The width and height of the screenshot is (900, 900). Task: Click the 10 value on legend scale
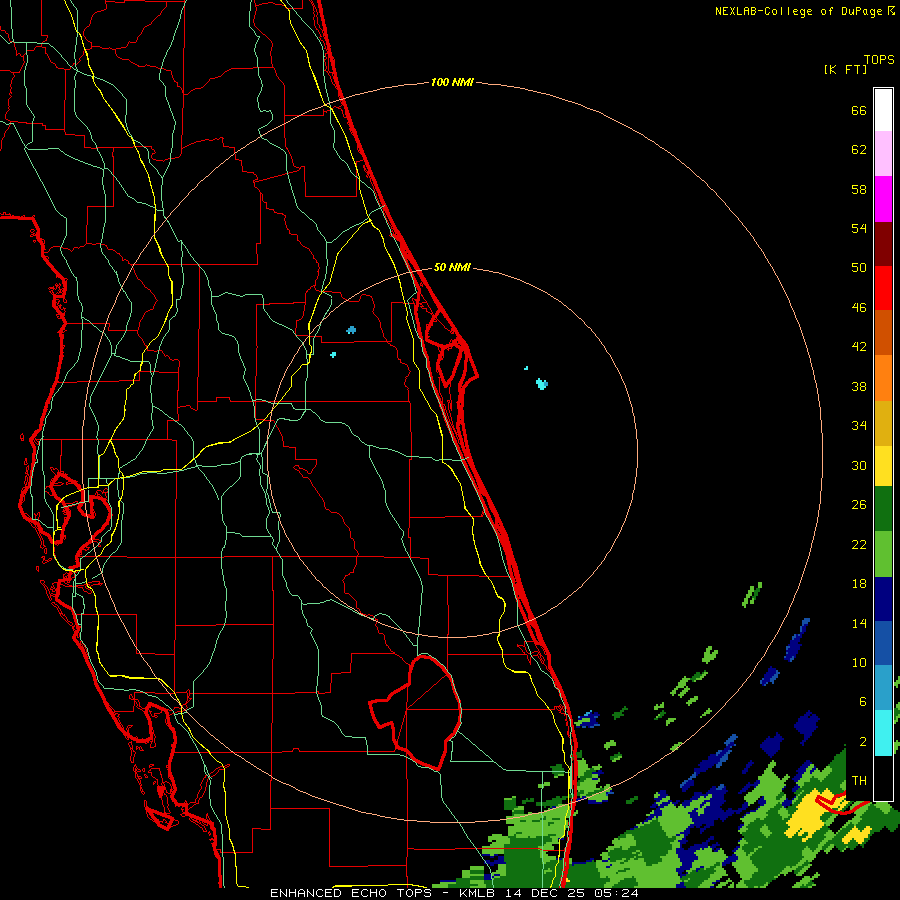pyautogui.click(x=859, y=662)
